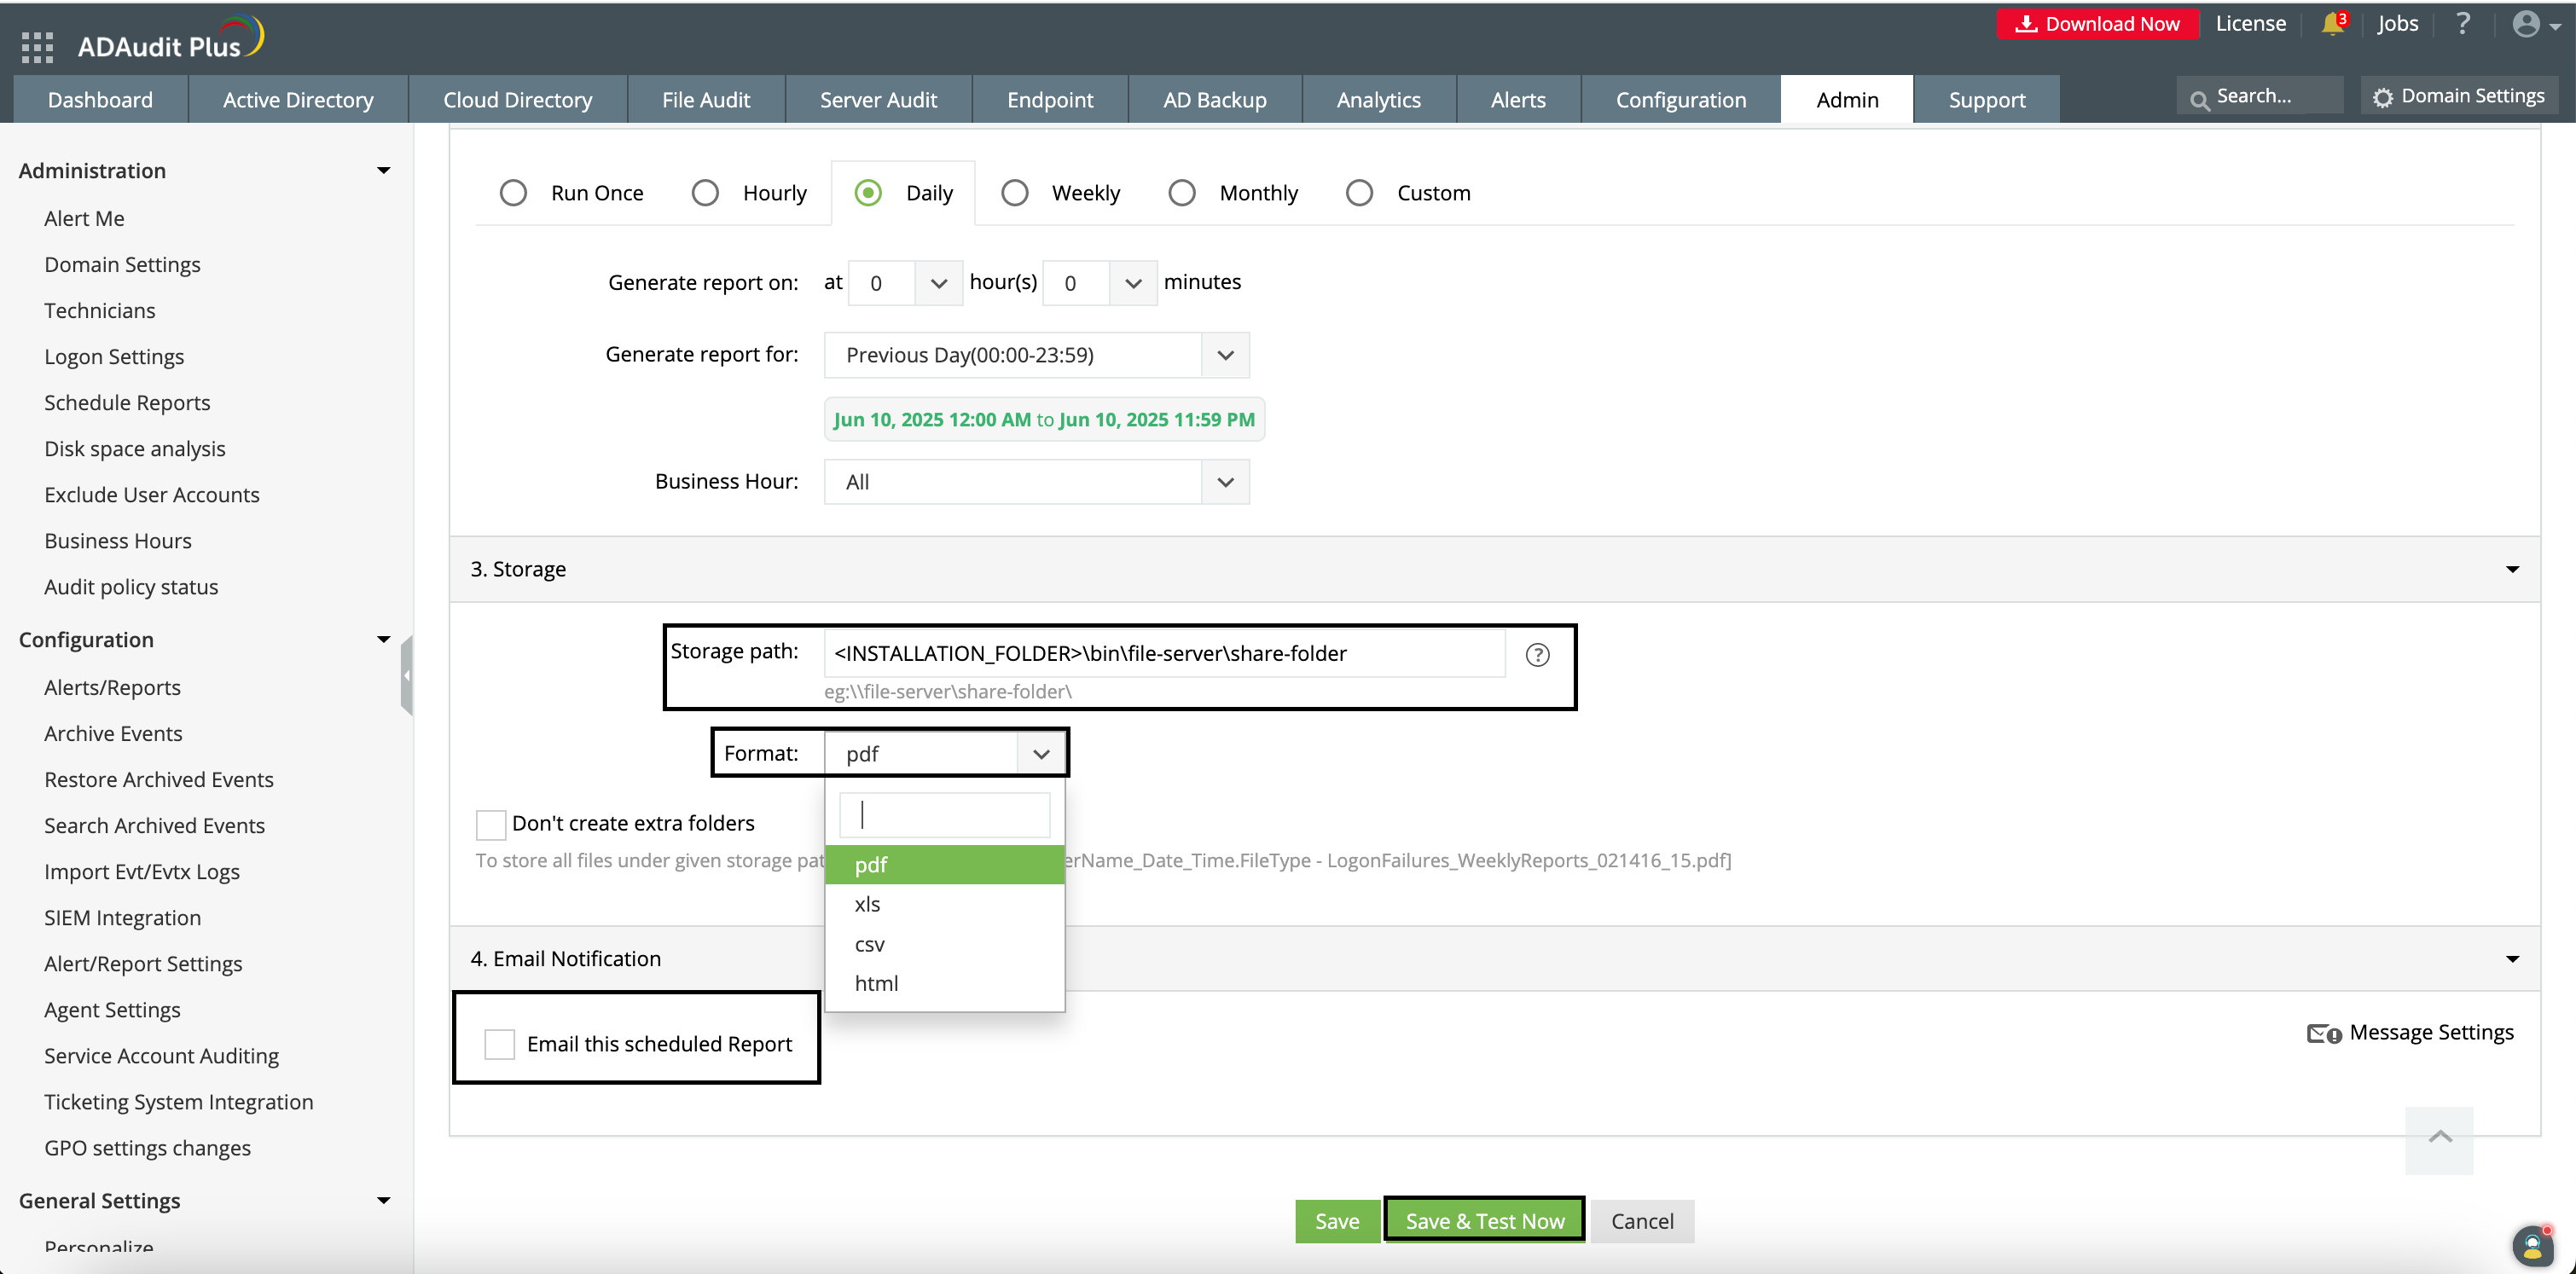Click the Save & Test Now button
The height and width of the screenshot is (1274, 2576).
pyautogui.click(x=1484, y=1221)
